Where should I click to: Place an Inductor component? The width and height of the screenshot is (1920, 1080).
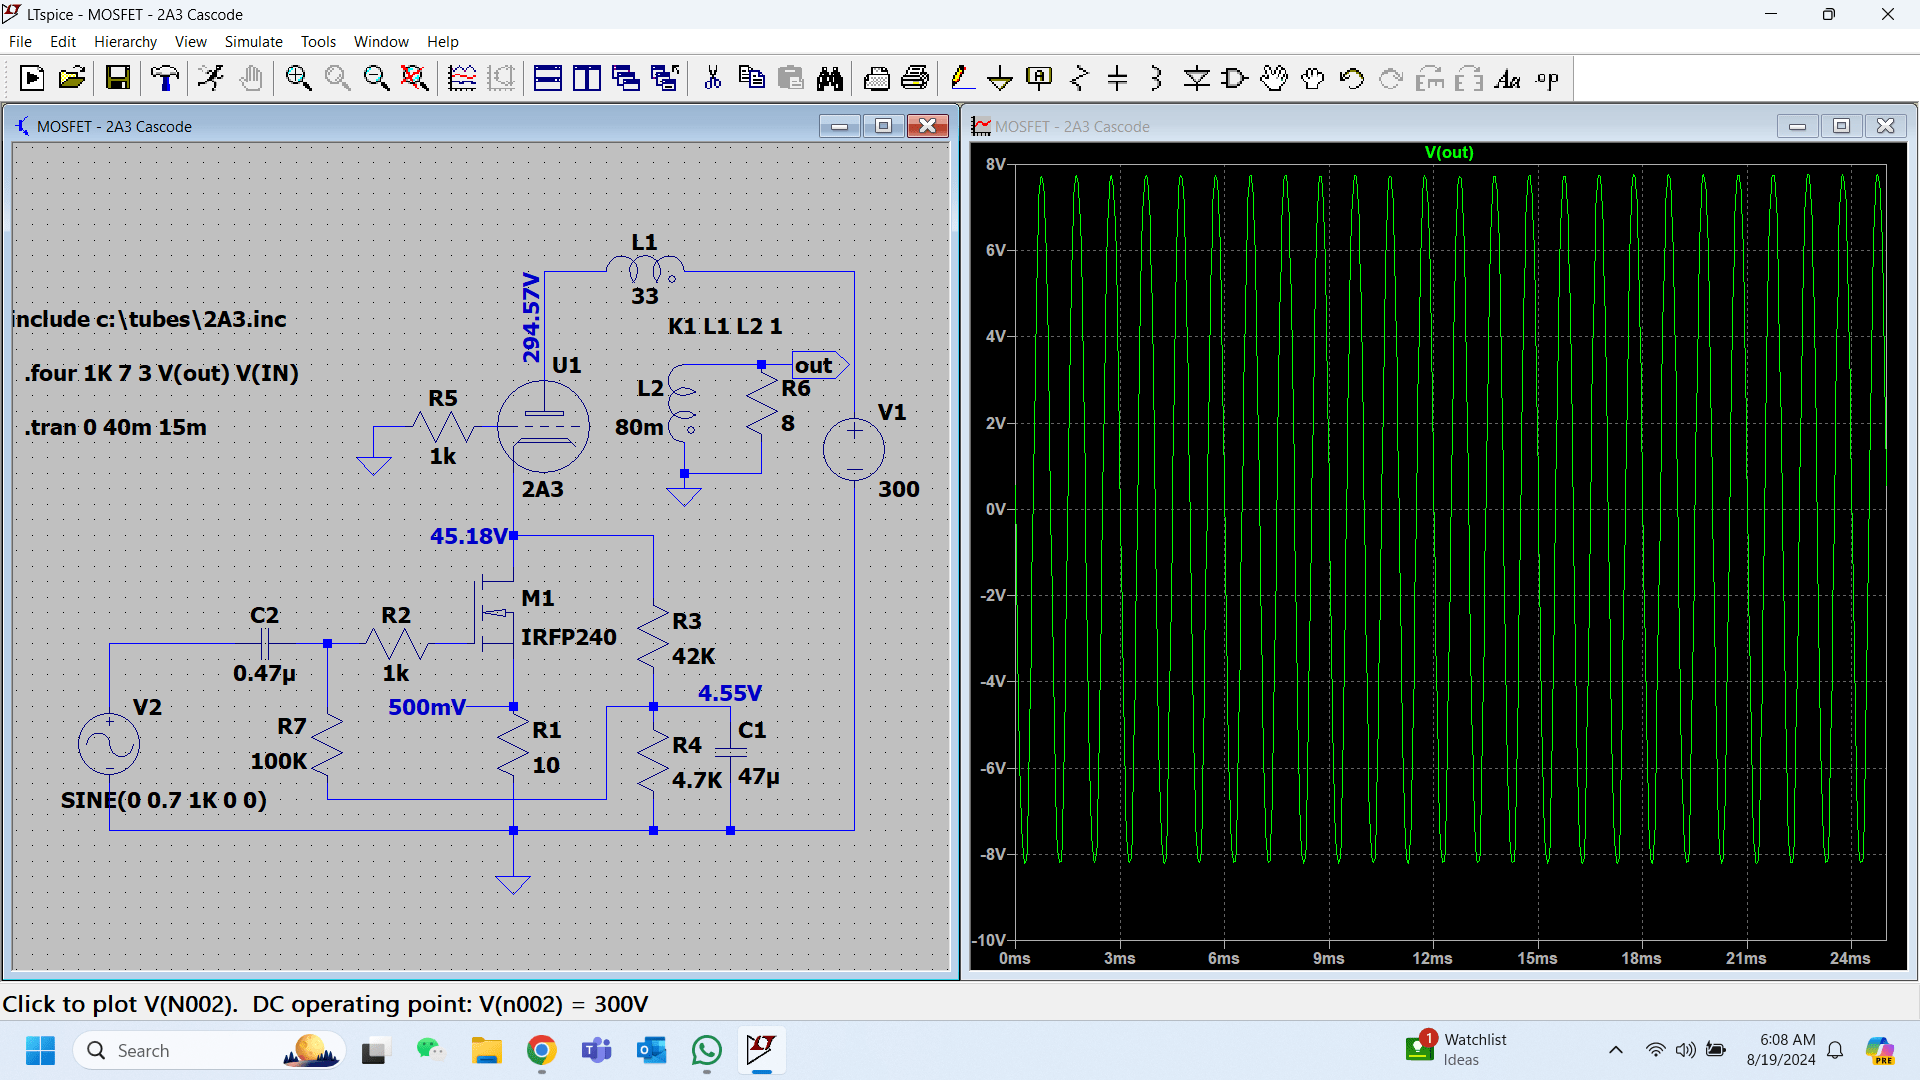pyautogui.click(x=1157, y=78)
